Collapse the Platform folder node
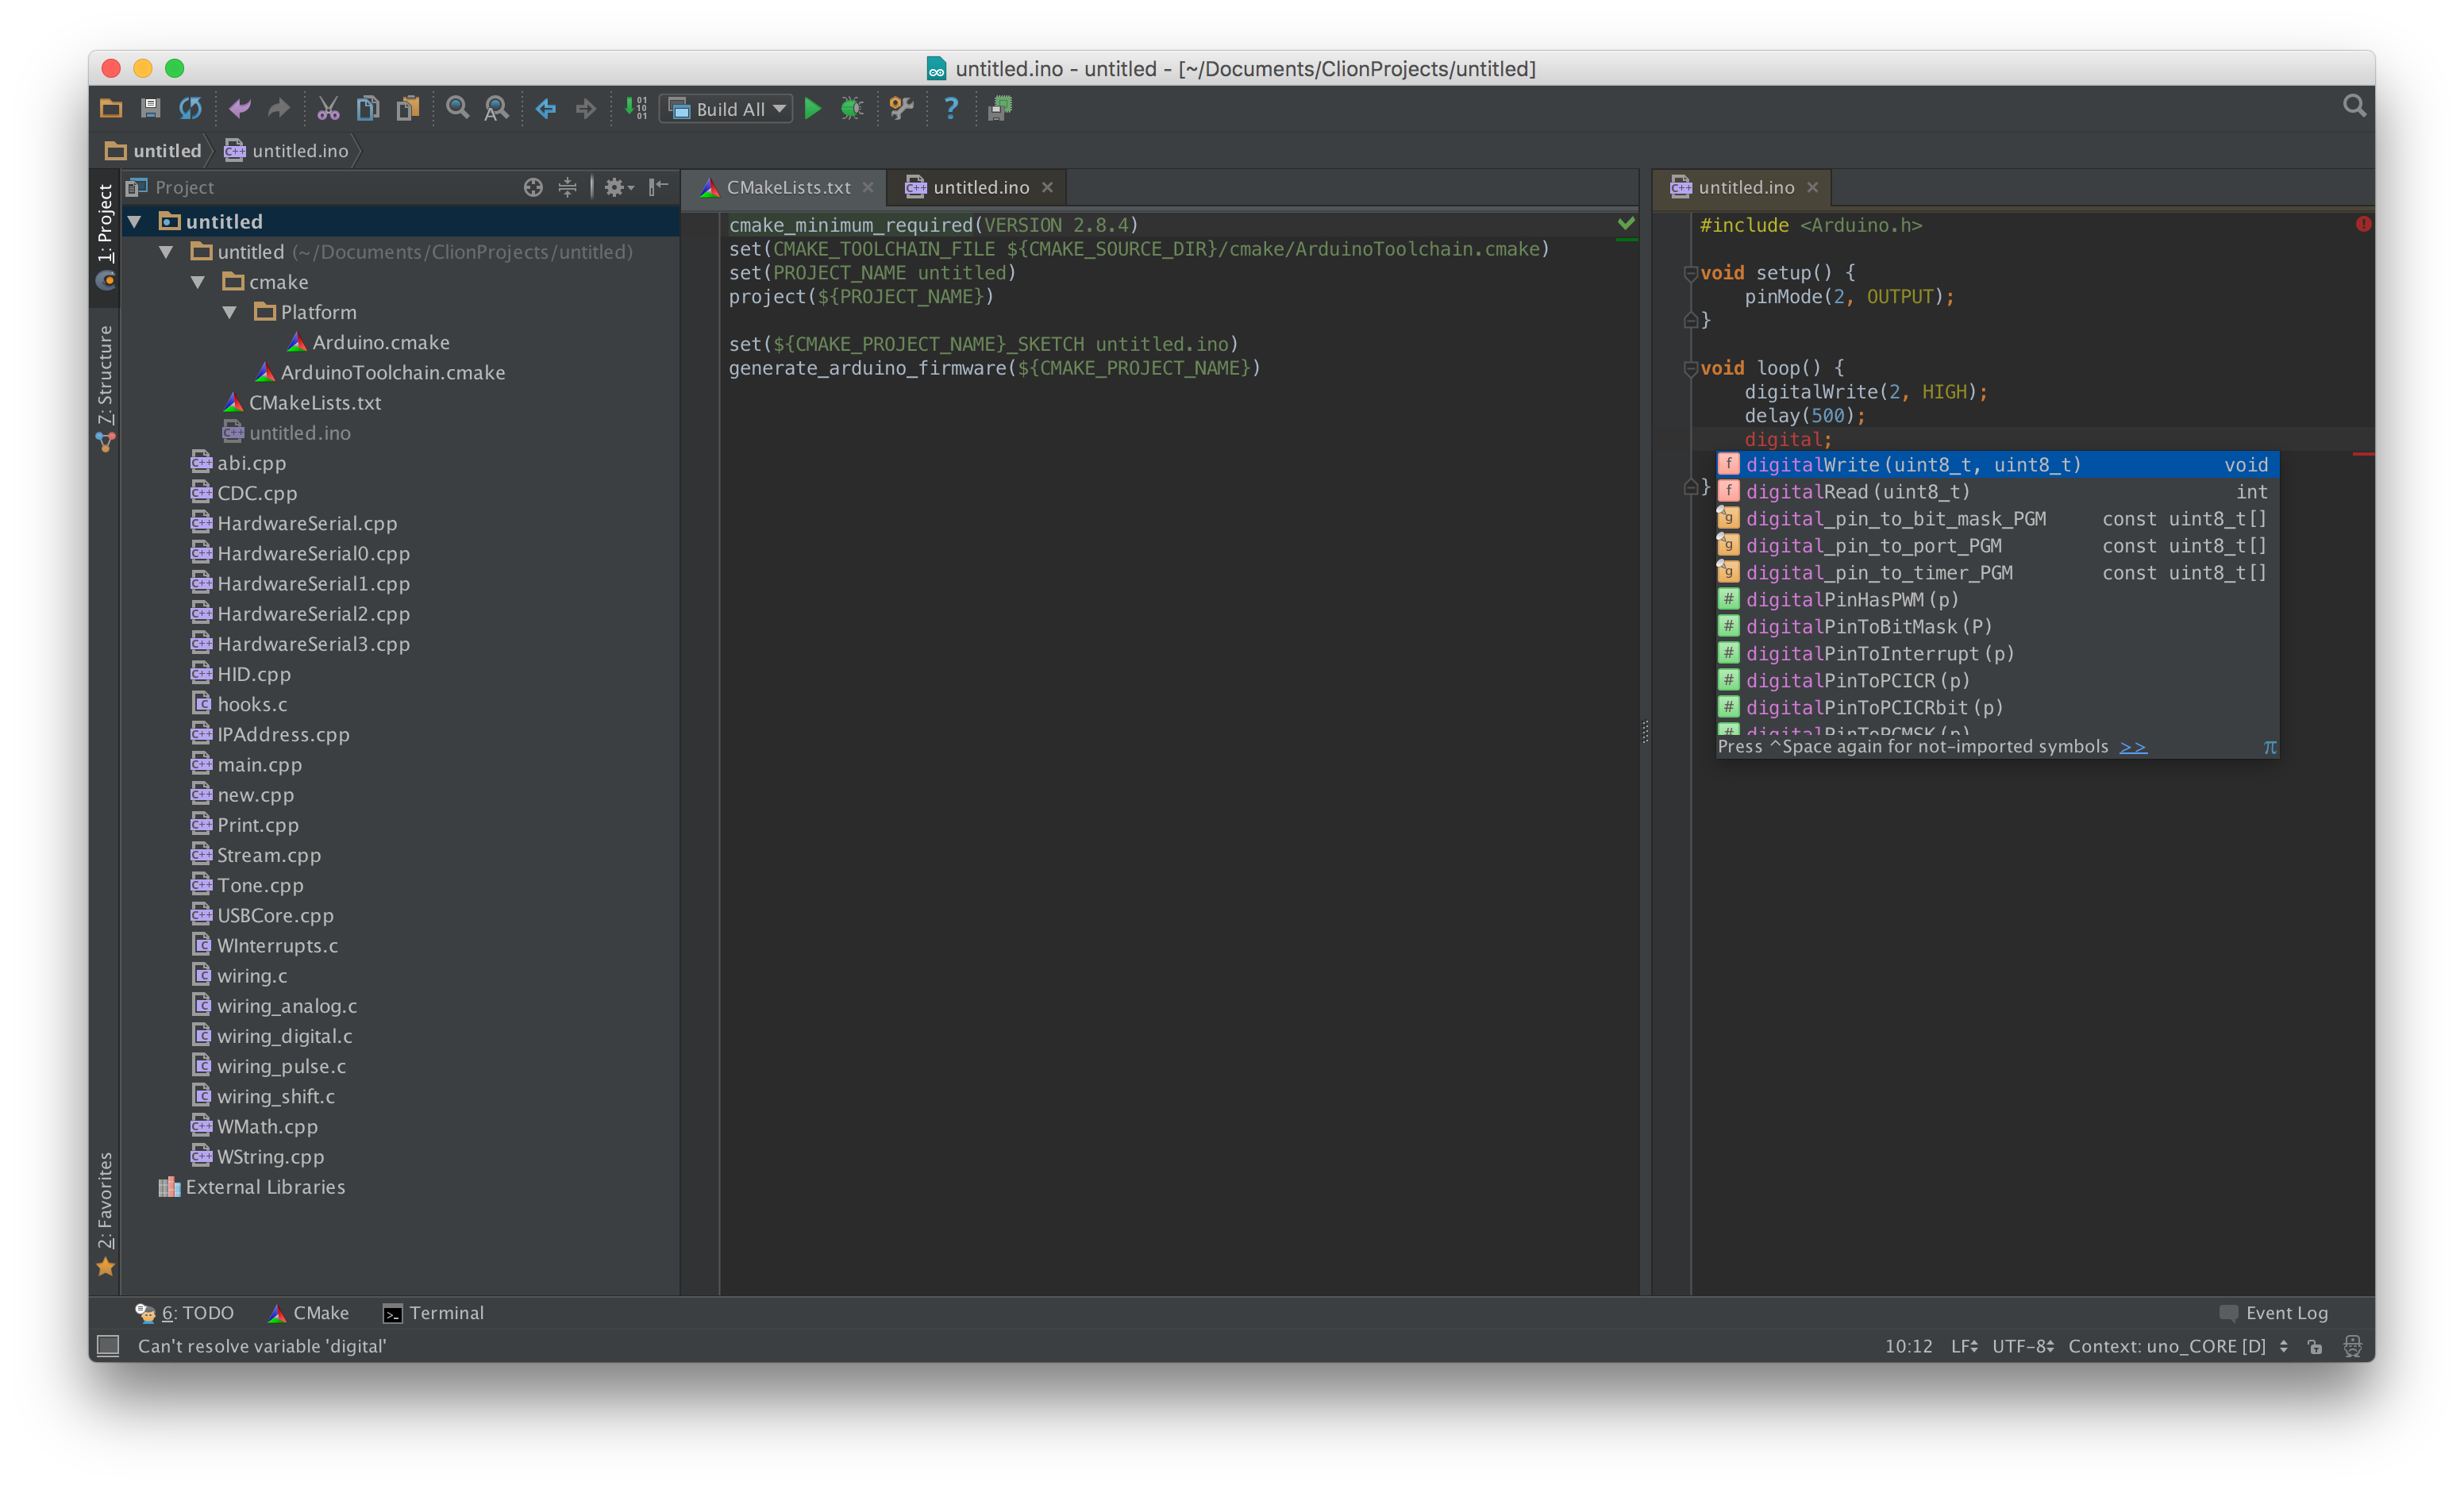The width and height of the screenshot is (2464, 1489). (230, 312)
